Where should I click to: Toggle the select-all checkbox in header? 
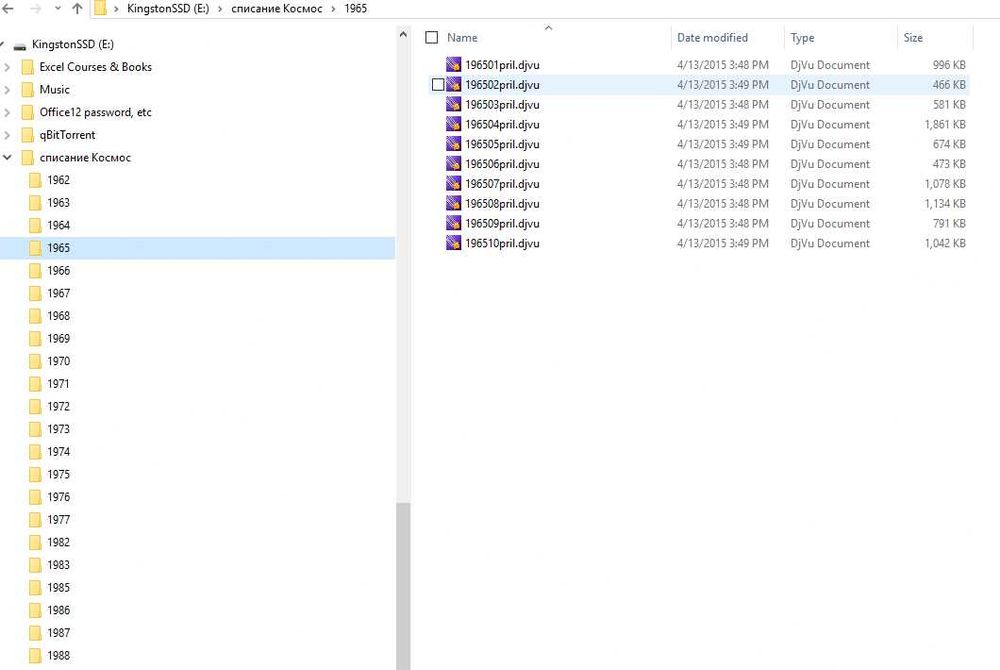[x=432, y=38]
